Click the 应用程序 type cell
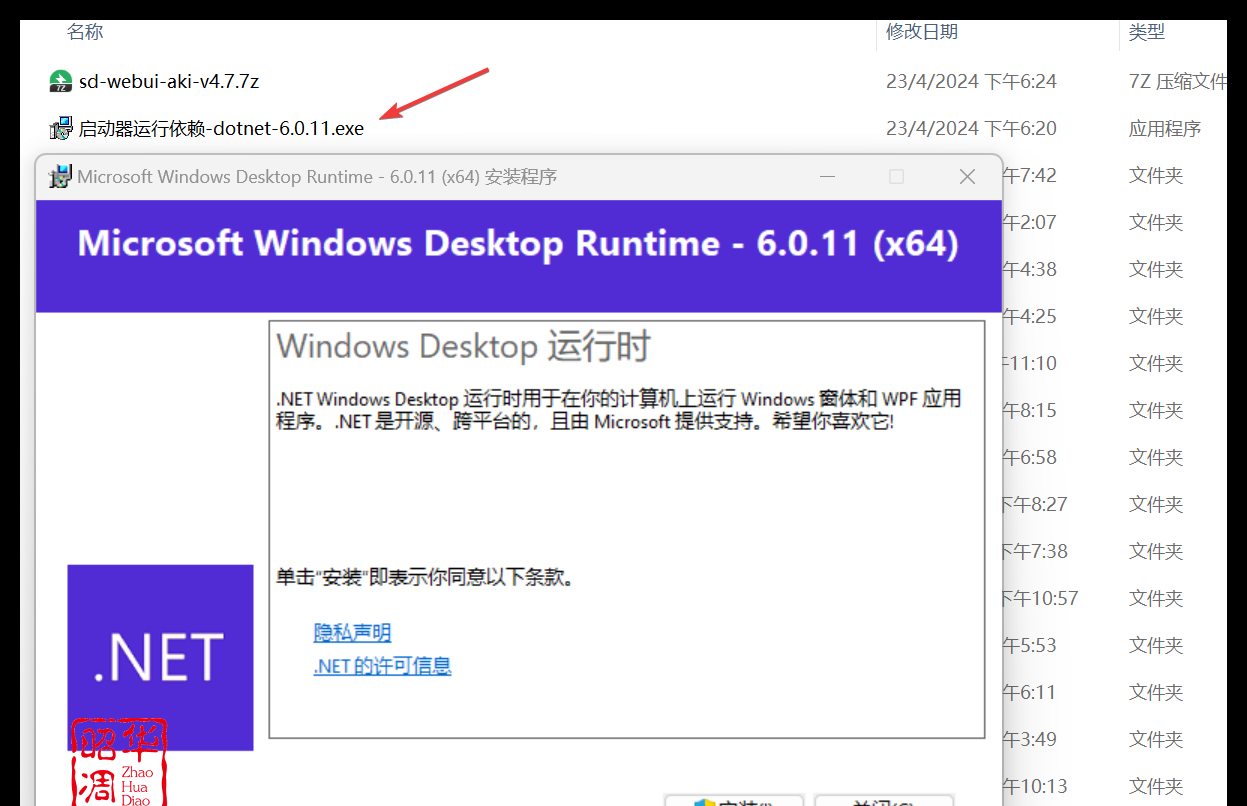The width and height of the screenshot is (1247, 806). (x=1165, y=128)
